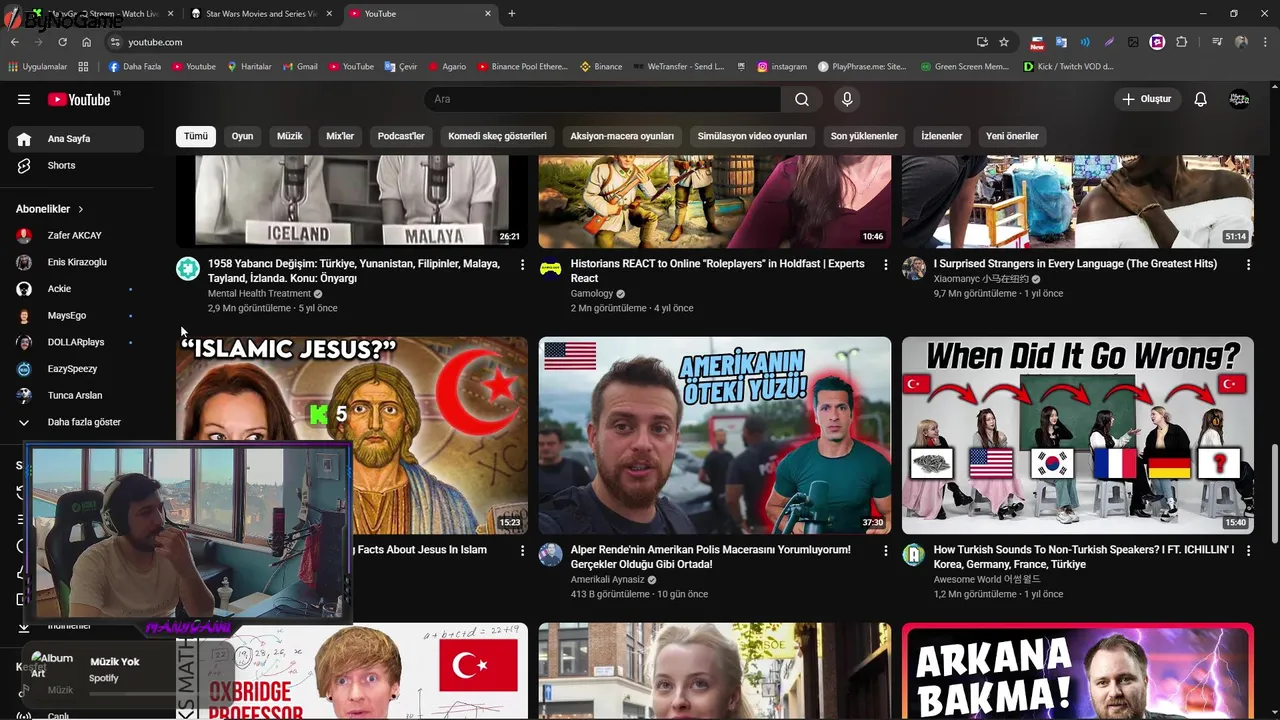Viewport: 1280px width, 720px height.
Task: Reload the page
Action: coord(62,42)
